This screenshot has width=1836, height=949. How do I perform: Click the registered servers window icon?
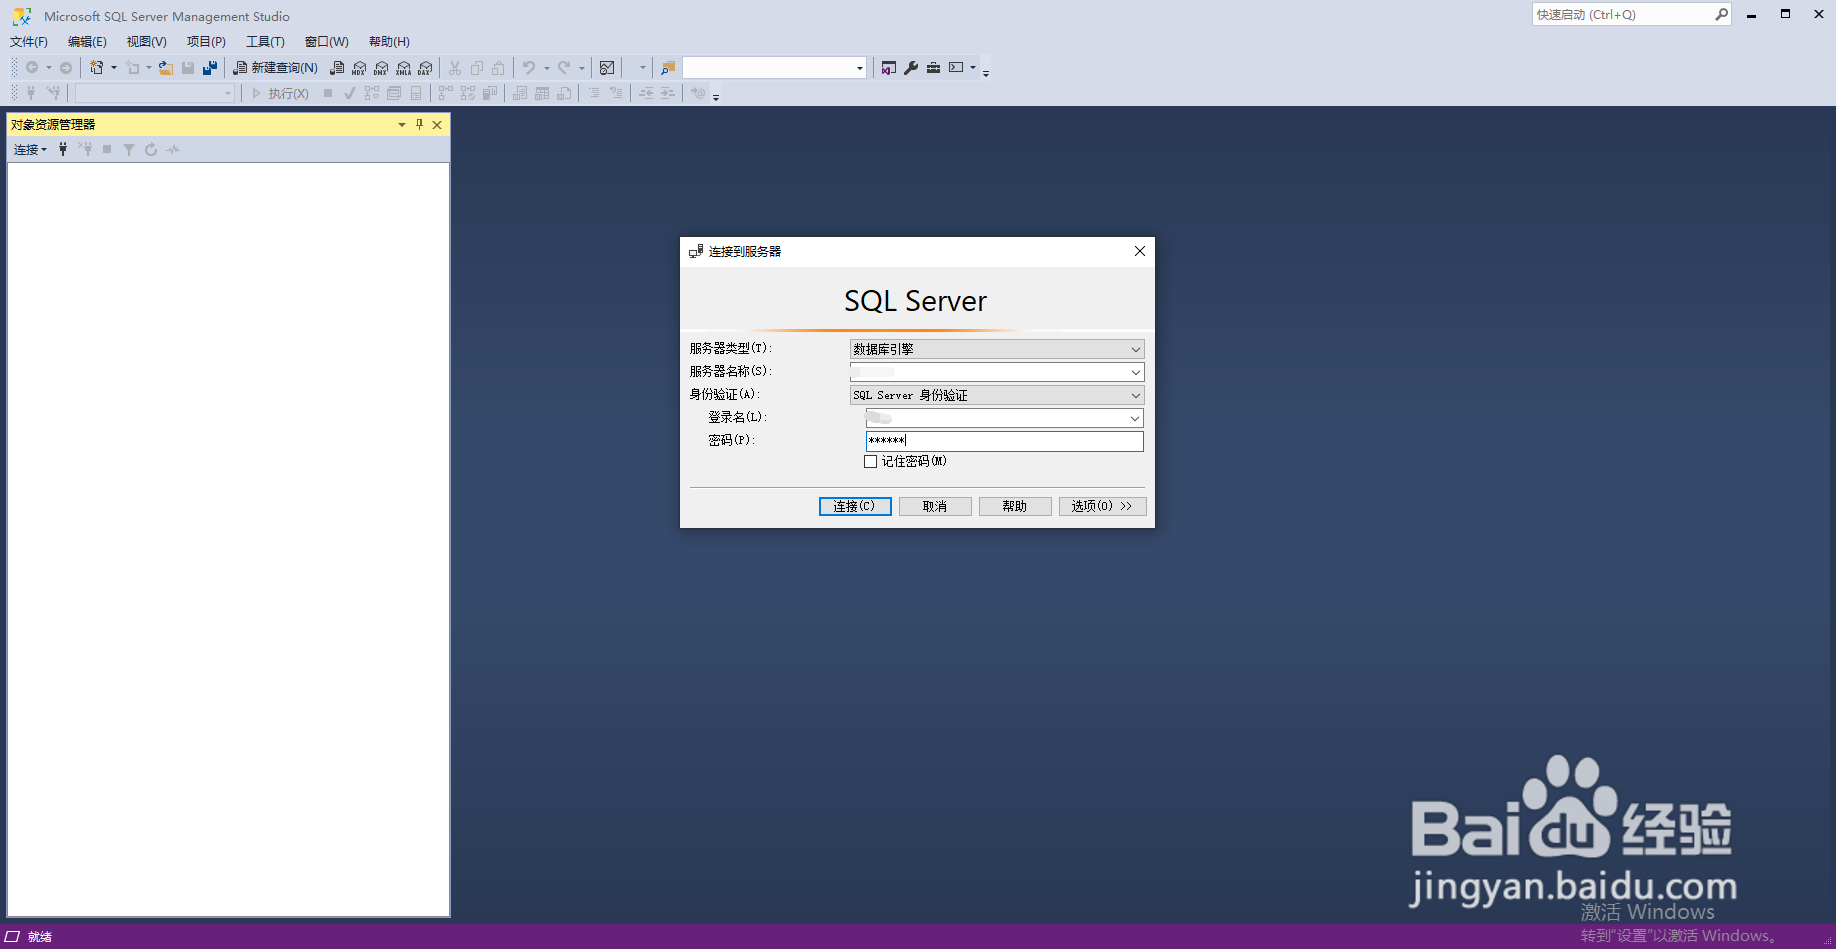[x=889, y=68]
